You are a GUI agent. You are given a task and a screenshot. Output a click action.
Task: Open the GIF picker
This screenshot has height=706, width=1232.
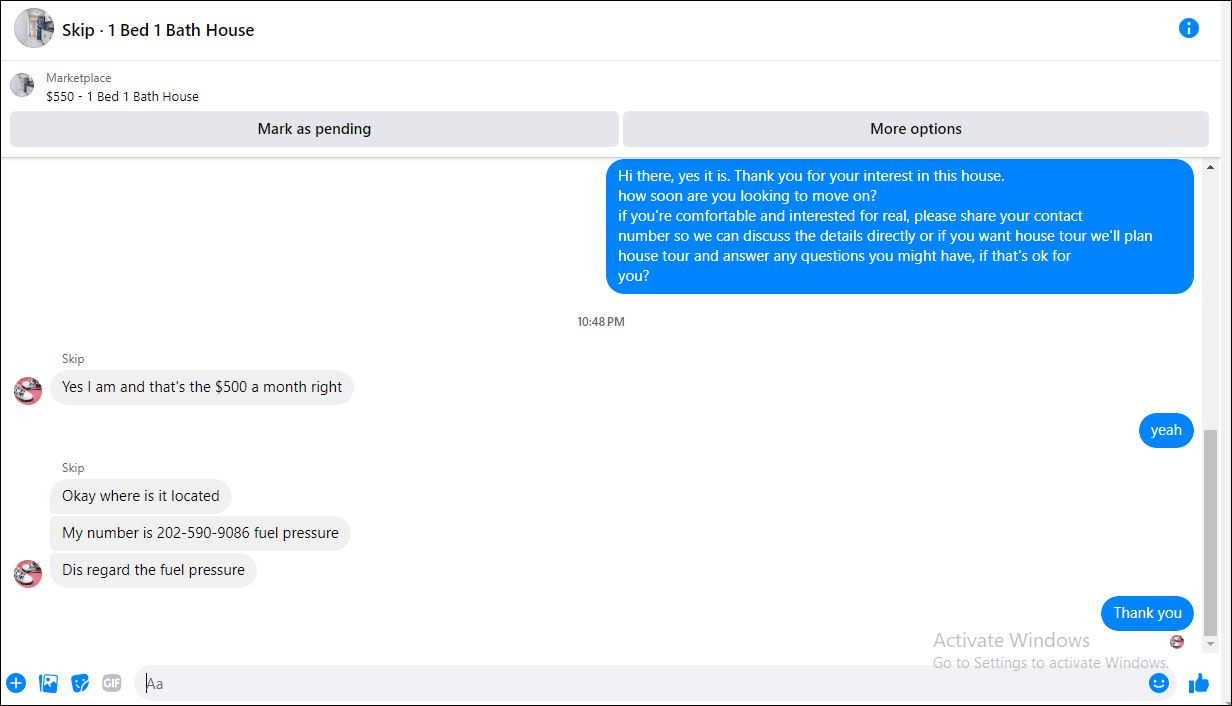point(112,684)
